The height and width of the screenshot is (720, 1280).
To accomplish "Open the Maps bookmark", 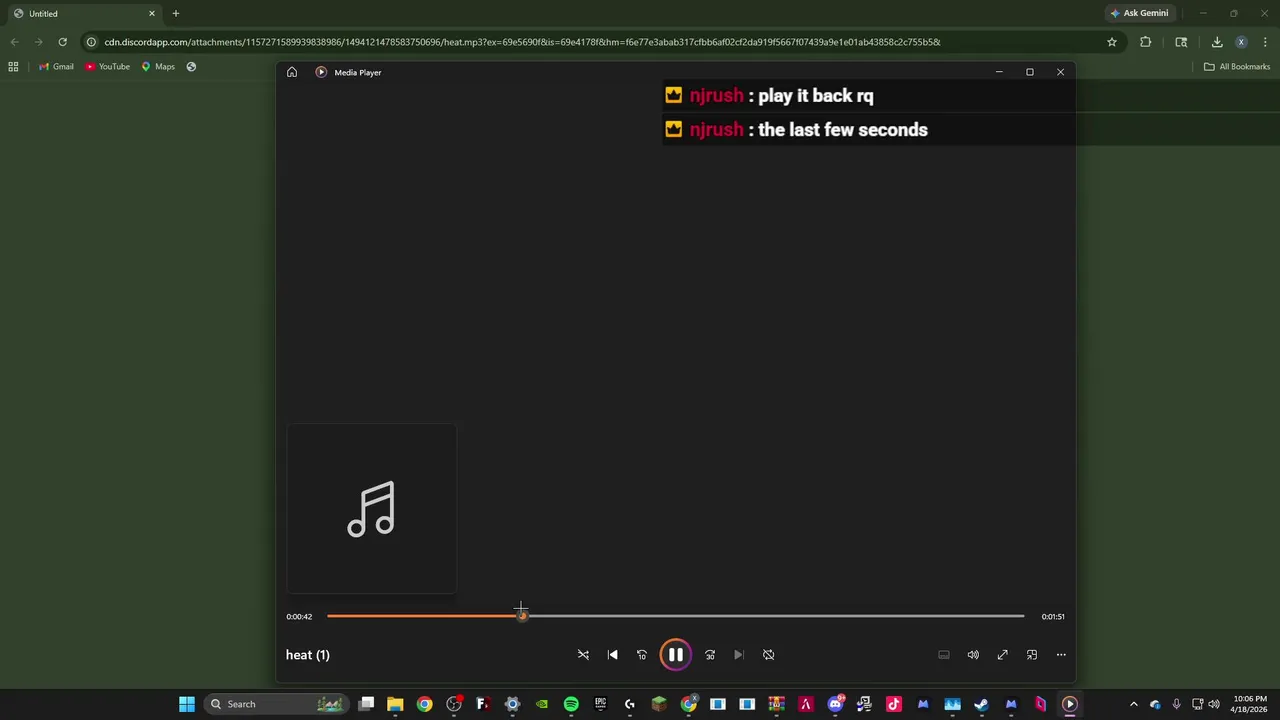I will point(158,67).
